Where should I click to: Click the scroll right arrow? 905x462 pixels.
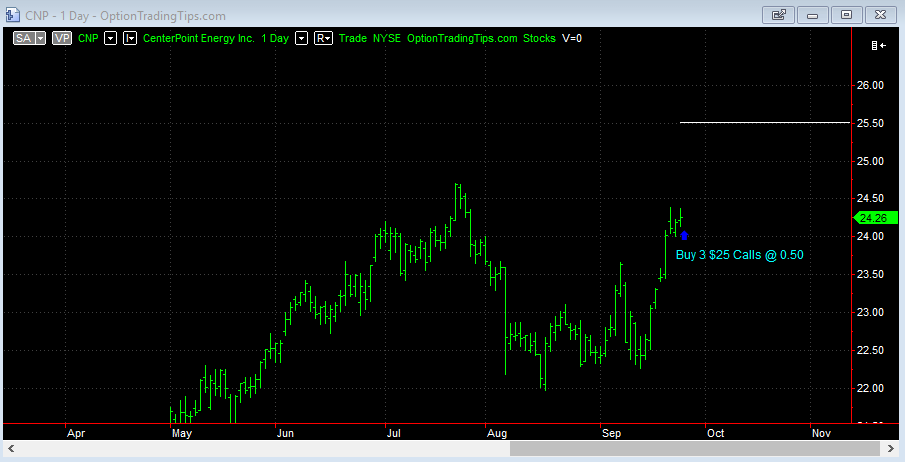[x=890, y=448]
